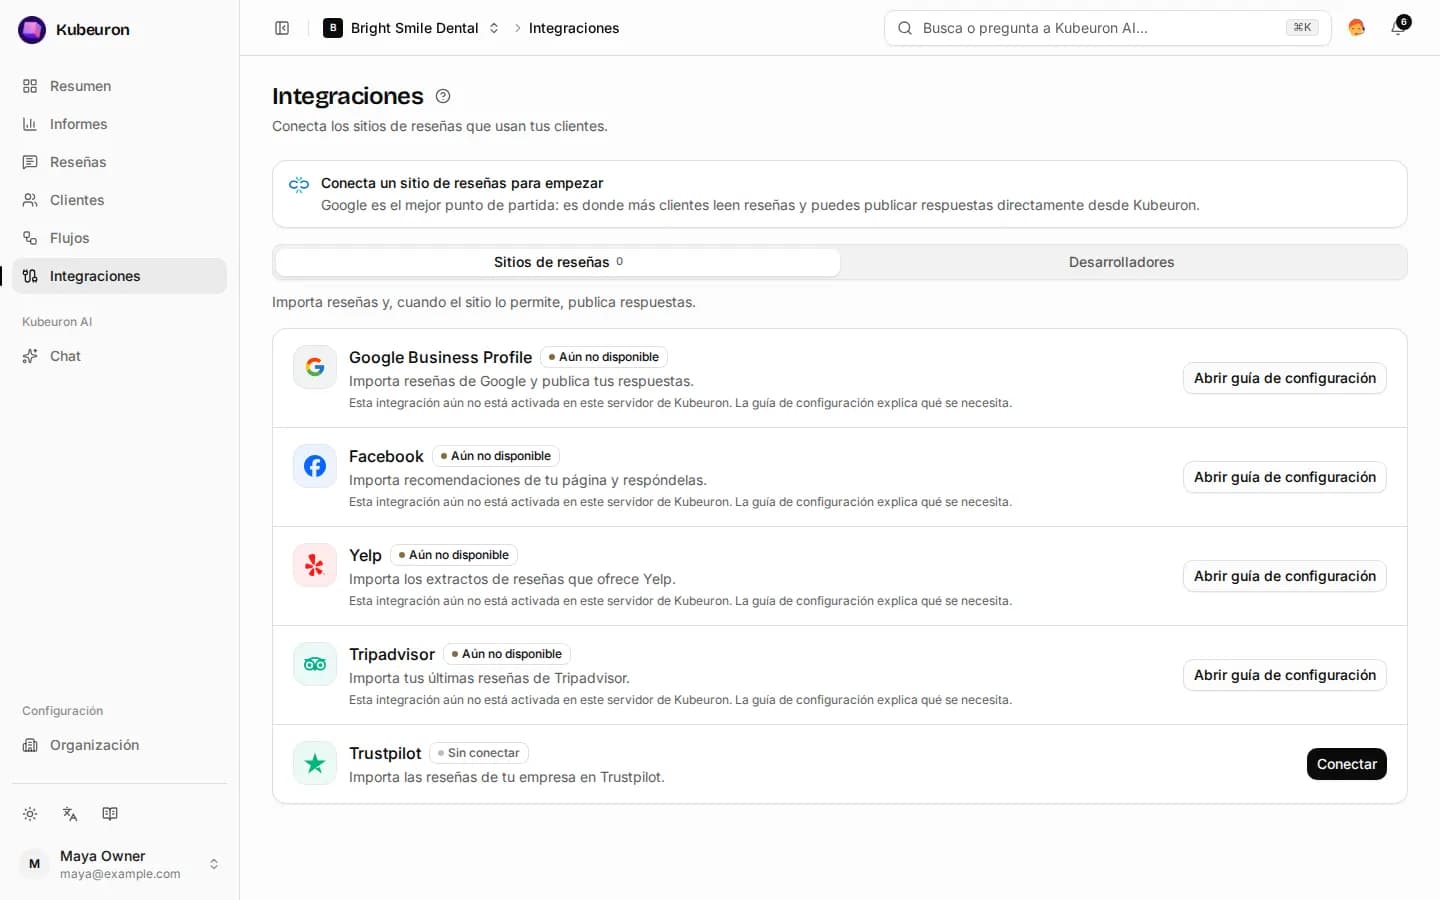Click the 'Aún no disponible' badge beside Yelp

pos(454,555)
